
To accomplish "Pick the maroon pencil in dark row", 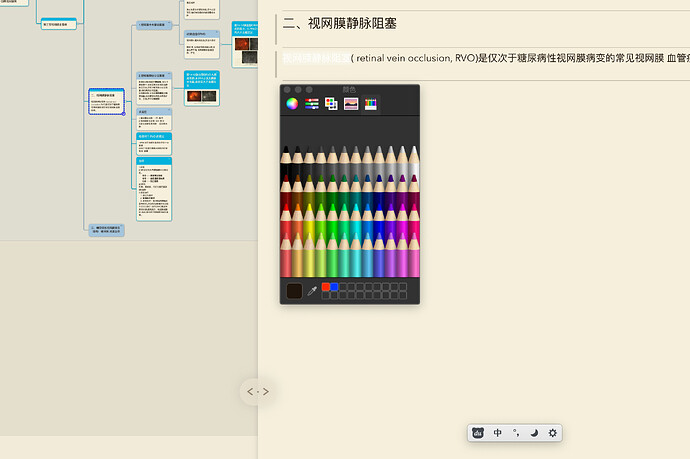I will (286, 189).
